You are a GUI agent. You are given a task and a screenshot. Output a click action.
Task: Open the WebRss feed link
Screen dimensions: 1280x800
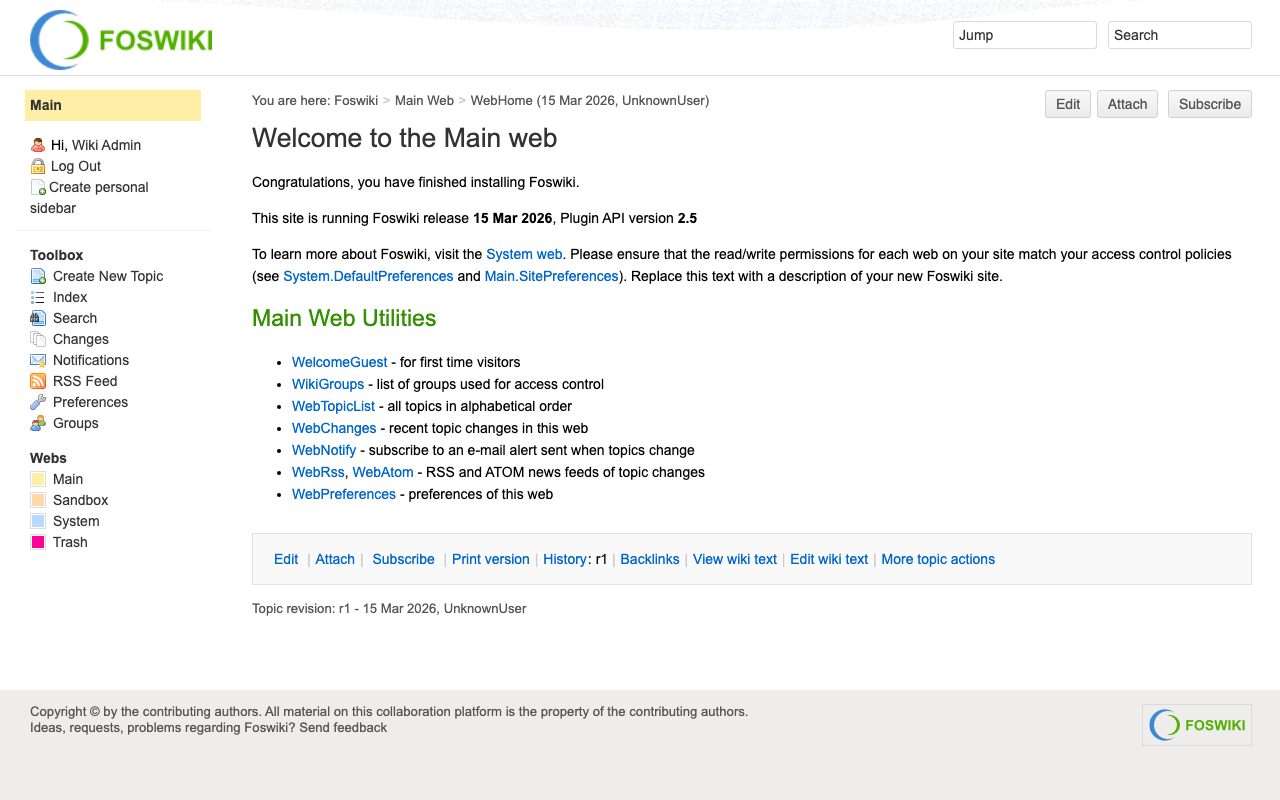coord(318,472)
